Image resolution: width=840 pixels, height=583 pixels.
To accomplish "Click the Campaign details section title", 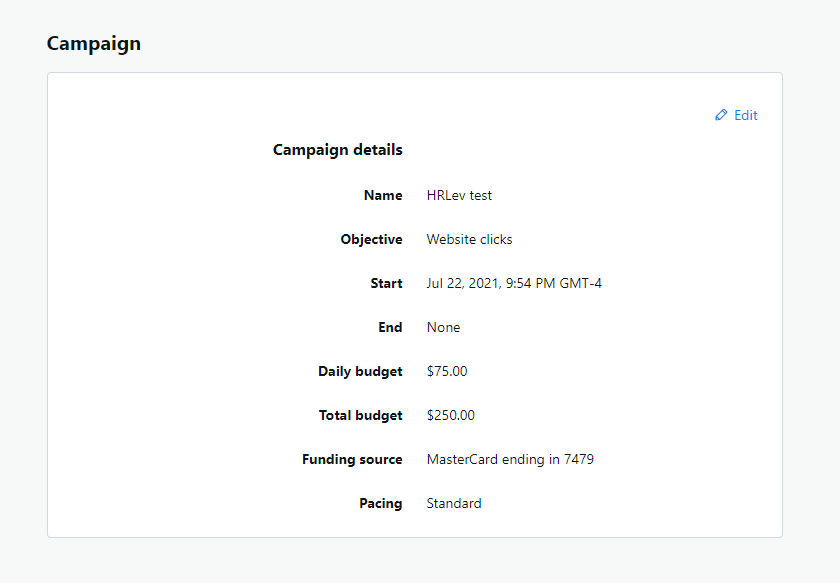I will tap(338, 150).
